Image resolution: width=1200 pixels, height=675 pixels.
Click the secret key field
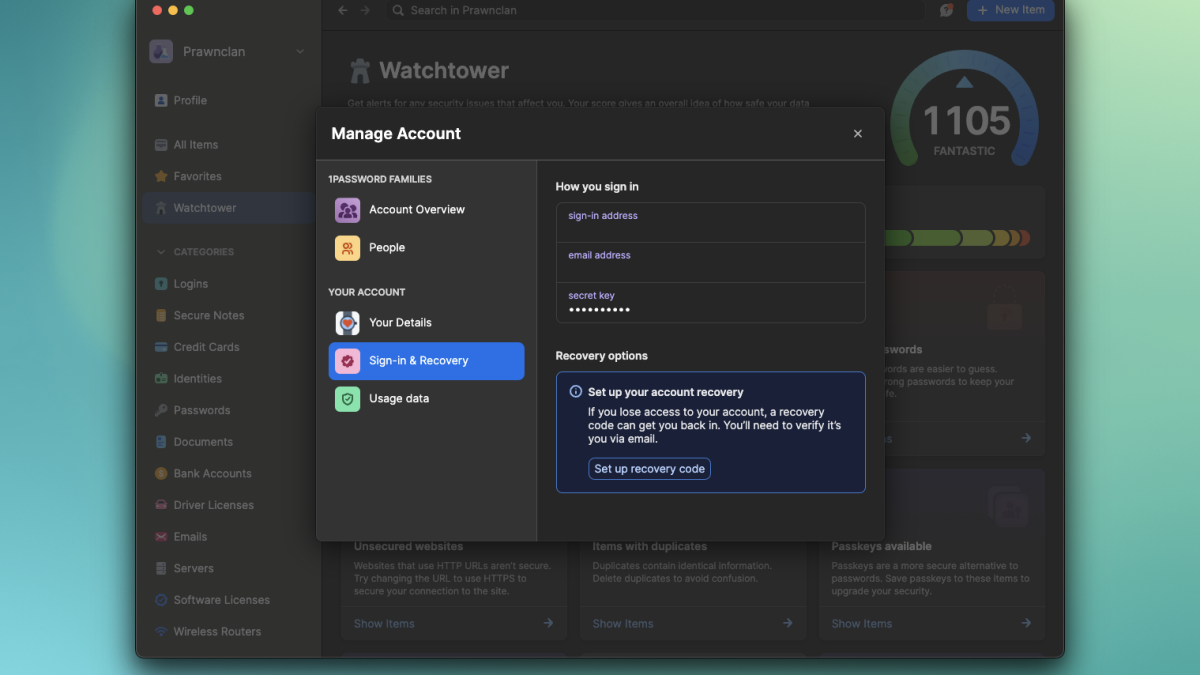pyautogui.click(x=710, y=303)
